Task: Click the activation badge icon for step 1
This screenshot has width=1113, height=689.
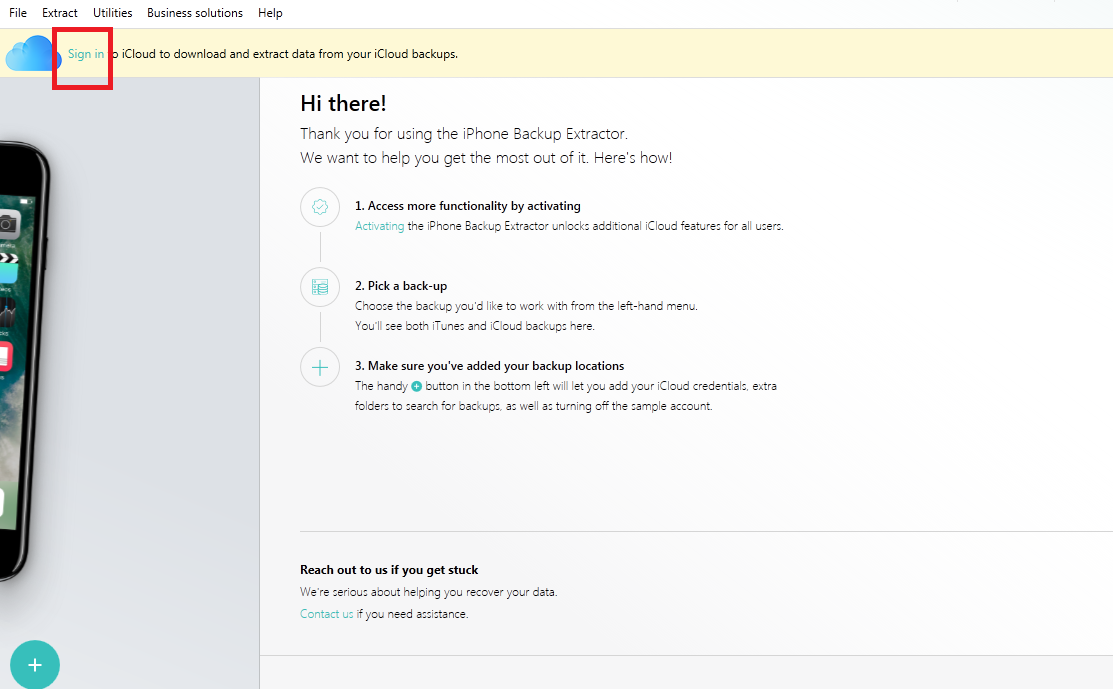Action: (320, 207)
